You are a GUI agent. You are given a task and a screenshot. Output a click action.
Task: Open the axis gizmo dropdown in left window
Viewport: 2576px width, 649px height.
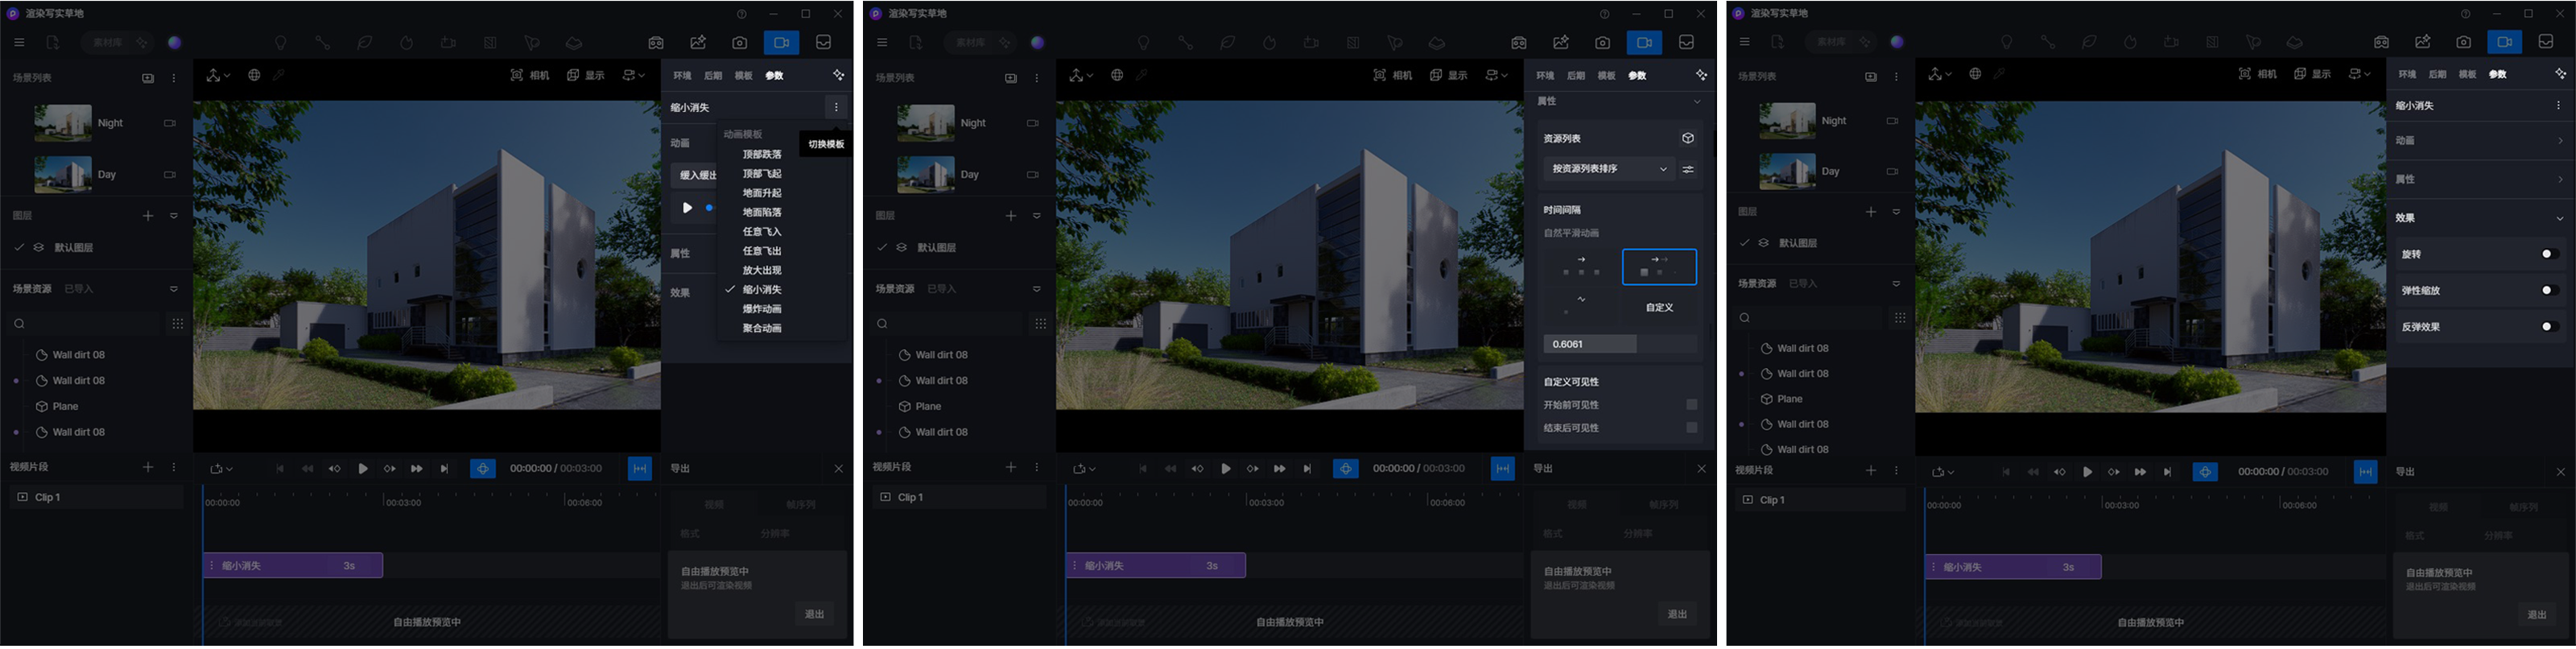219,75
